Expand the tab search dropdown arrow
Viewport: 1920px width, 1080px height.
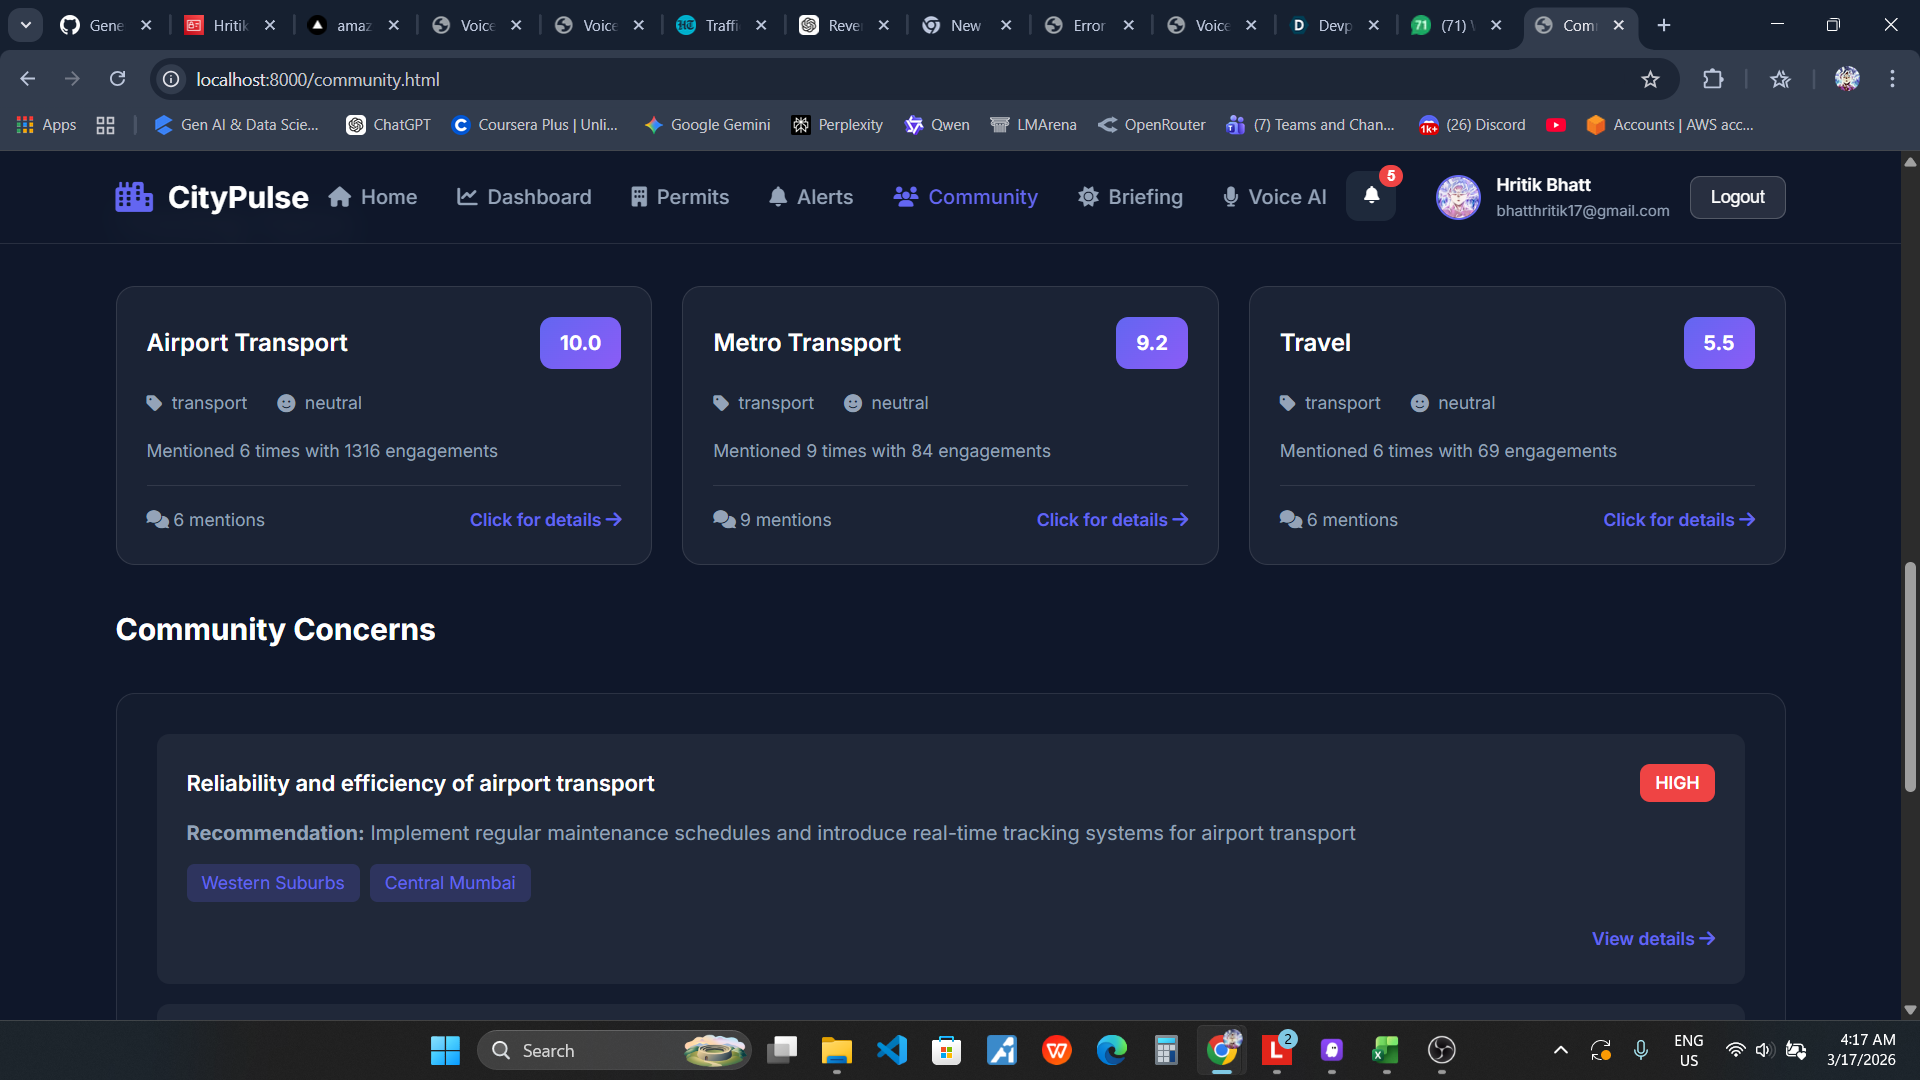(x=26, y=25)
